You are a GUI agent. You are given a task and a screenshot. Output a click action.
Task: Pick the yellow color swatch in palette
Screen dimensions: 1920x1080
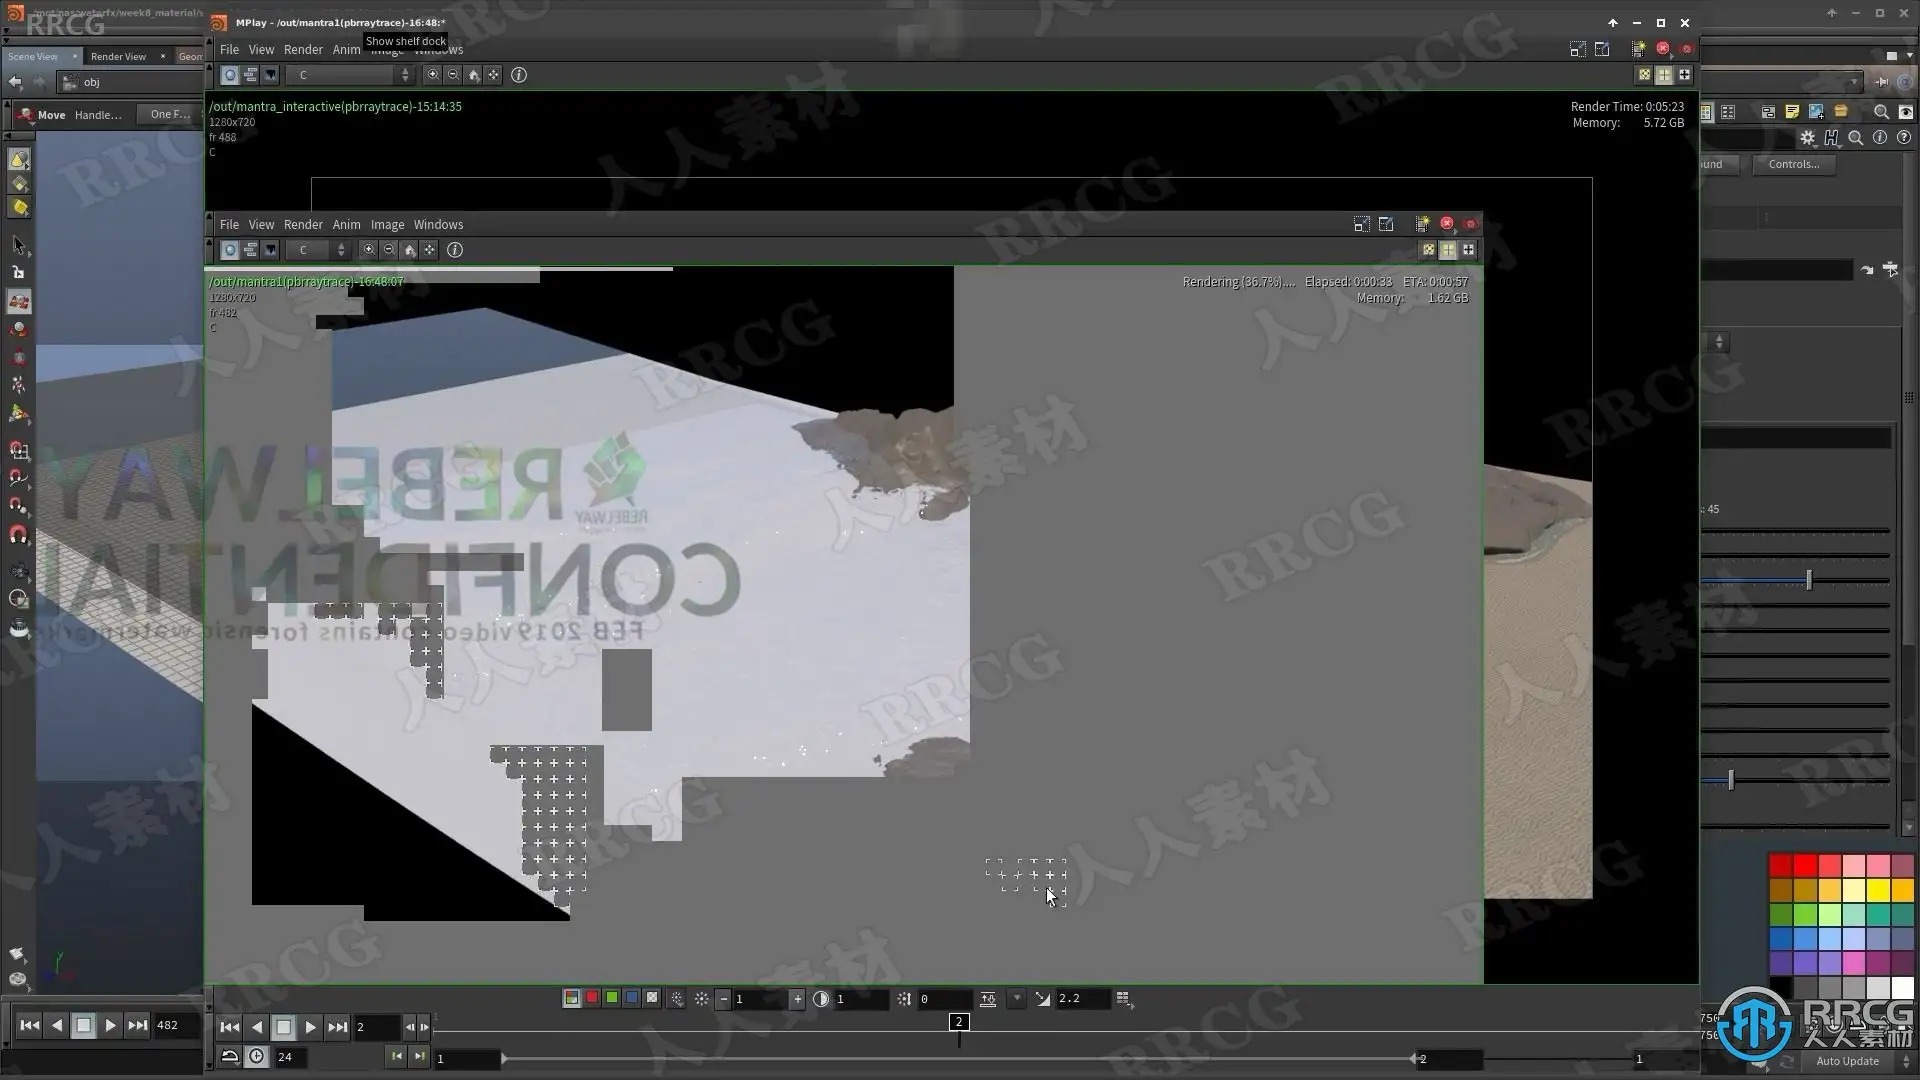tap(1878, 889)
